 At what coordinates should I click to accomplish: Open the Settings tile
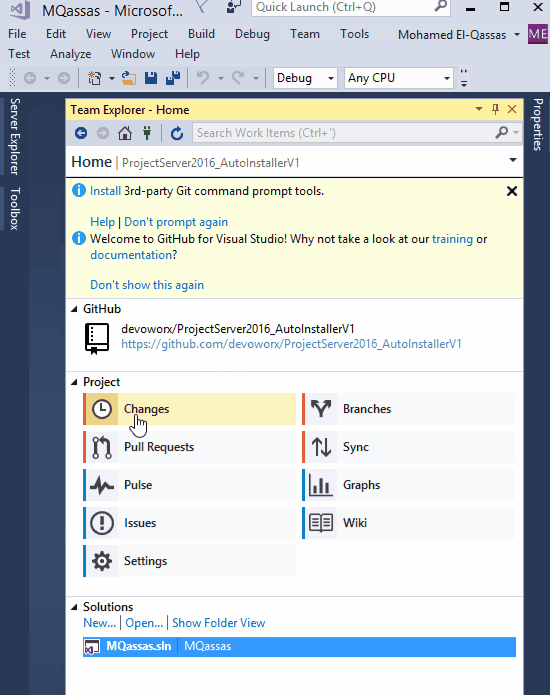(189, 561)
